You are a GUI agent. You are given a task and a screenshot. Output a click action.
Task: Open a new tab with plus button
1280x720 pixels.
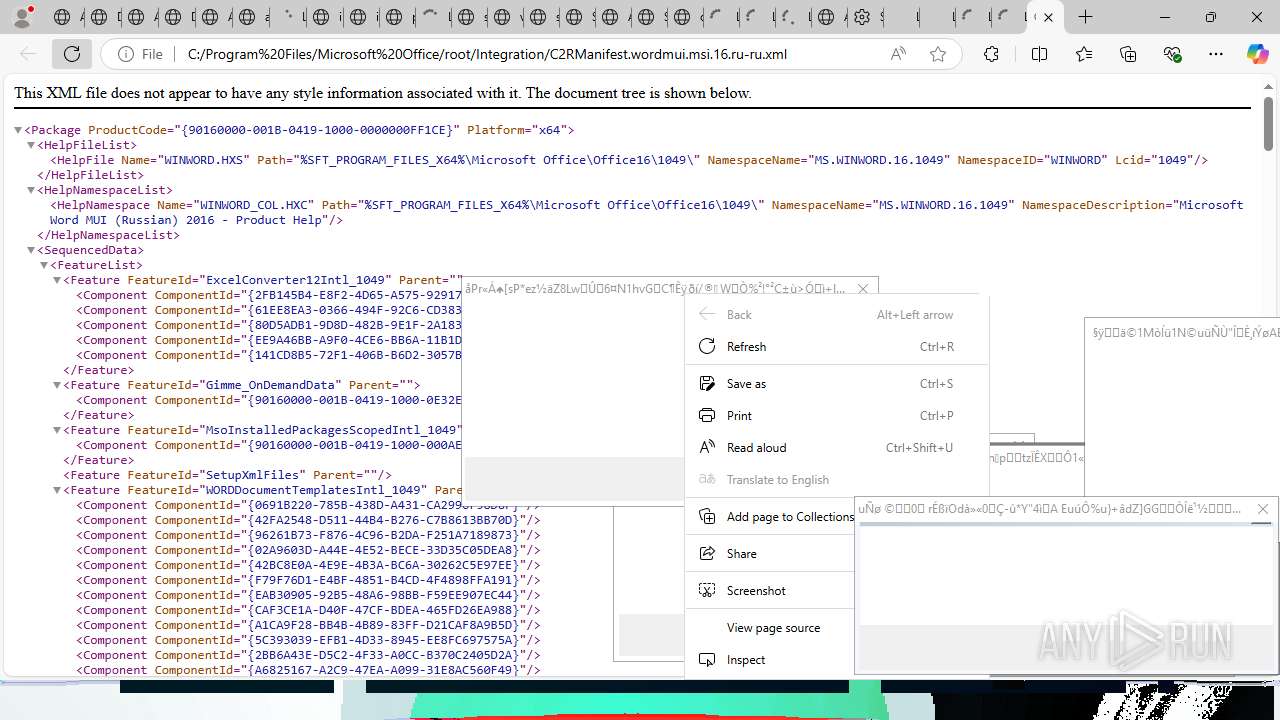click(x=1085, y=17)
